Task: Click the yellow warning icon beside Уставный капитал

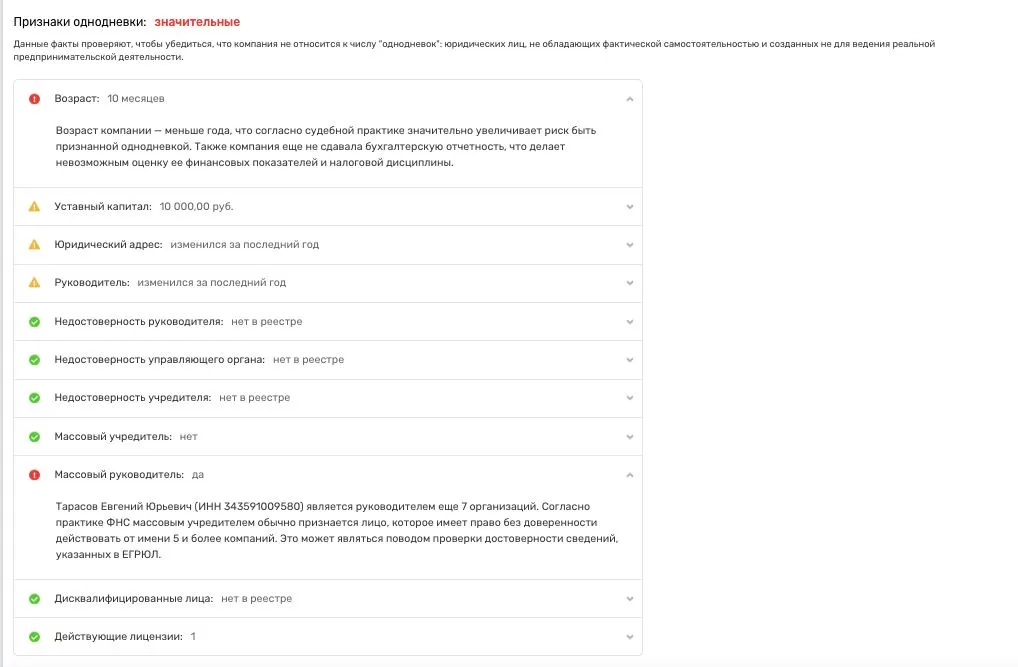Action: tap(34, 206)
